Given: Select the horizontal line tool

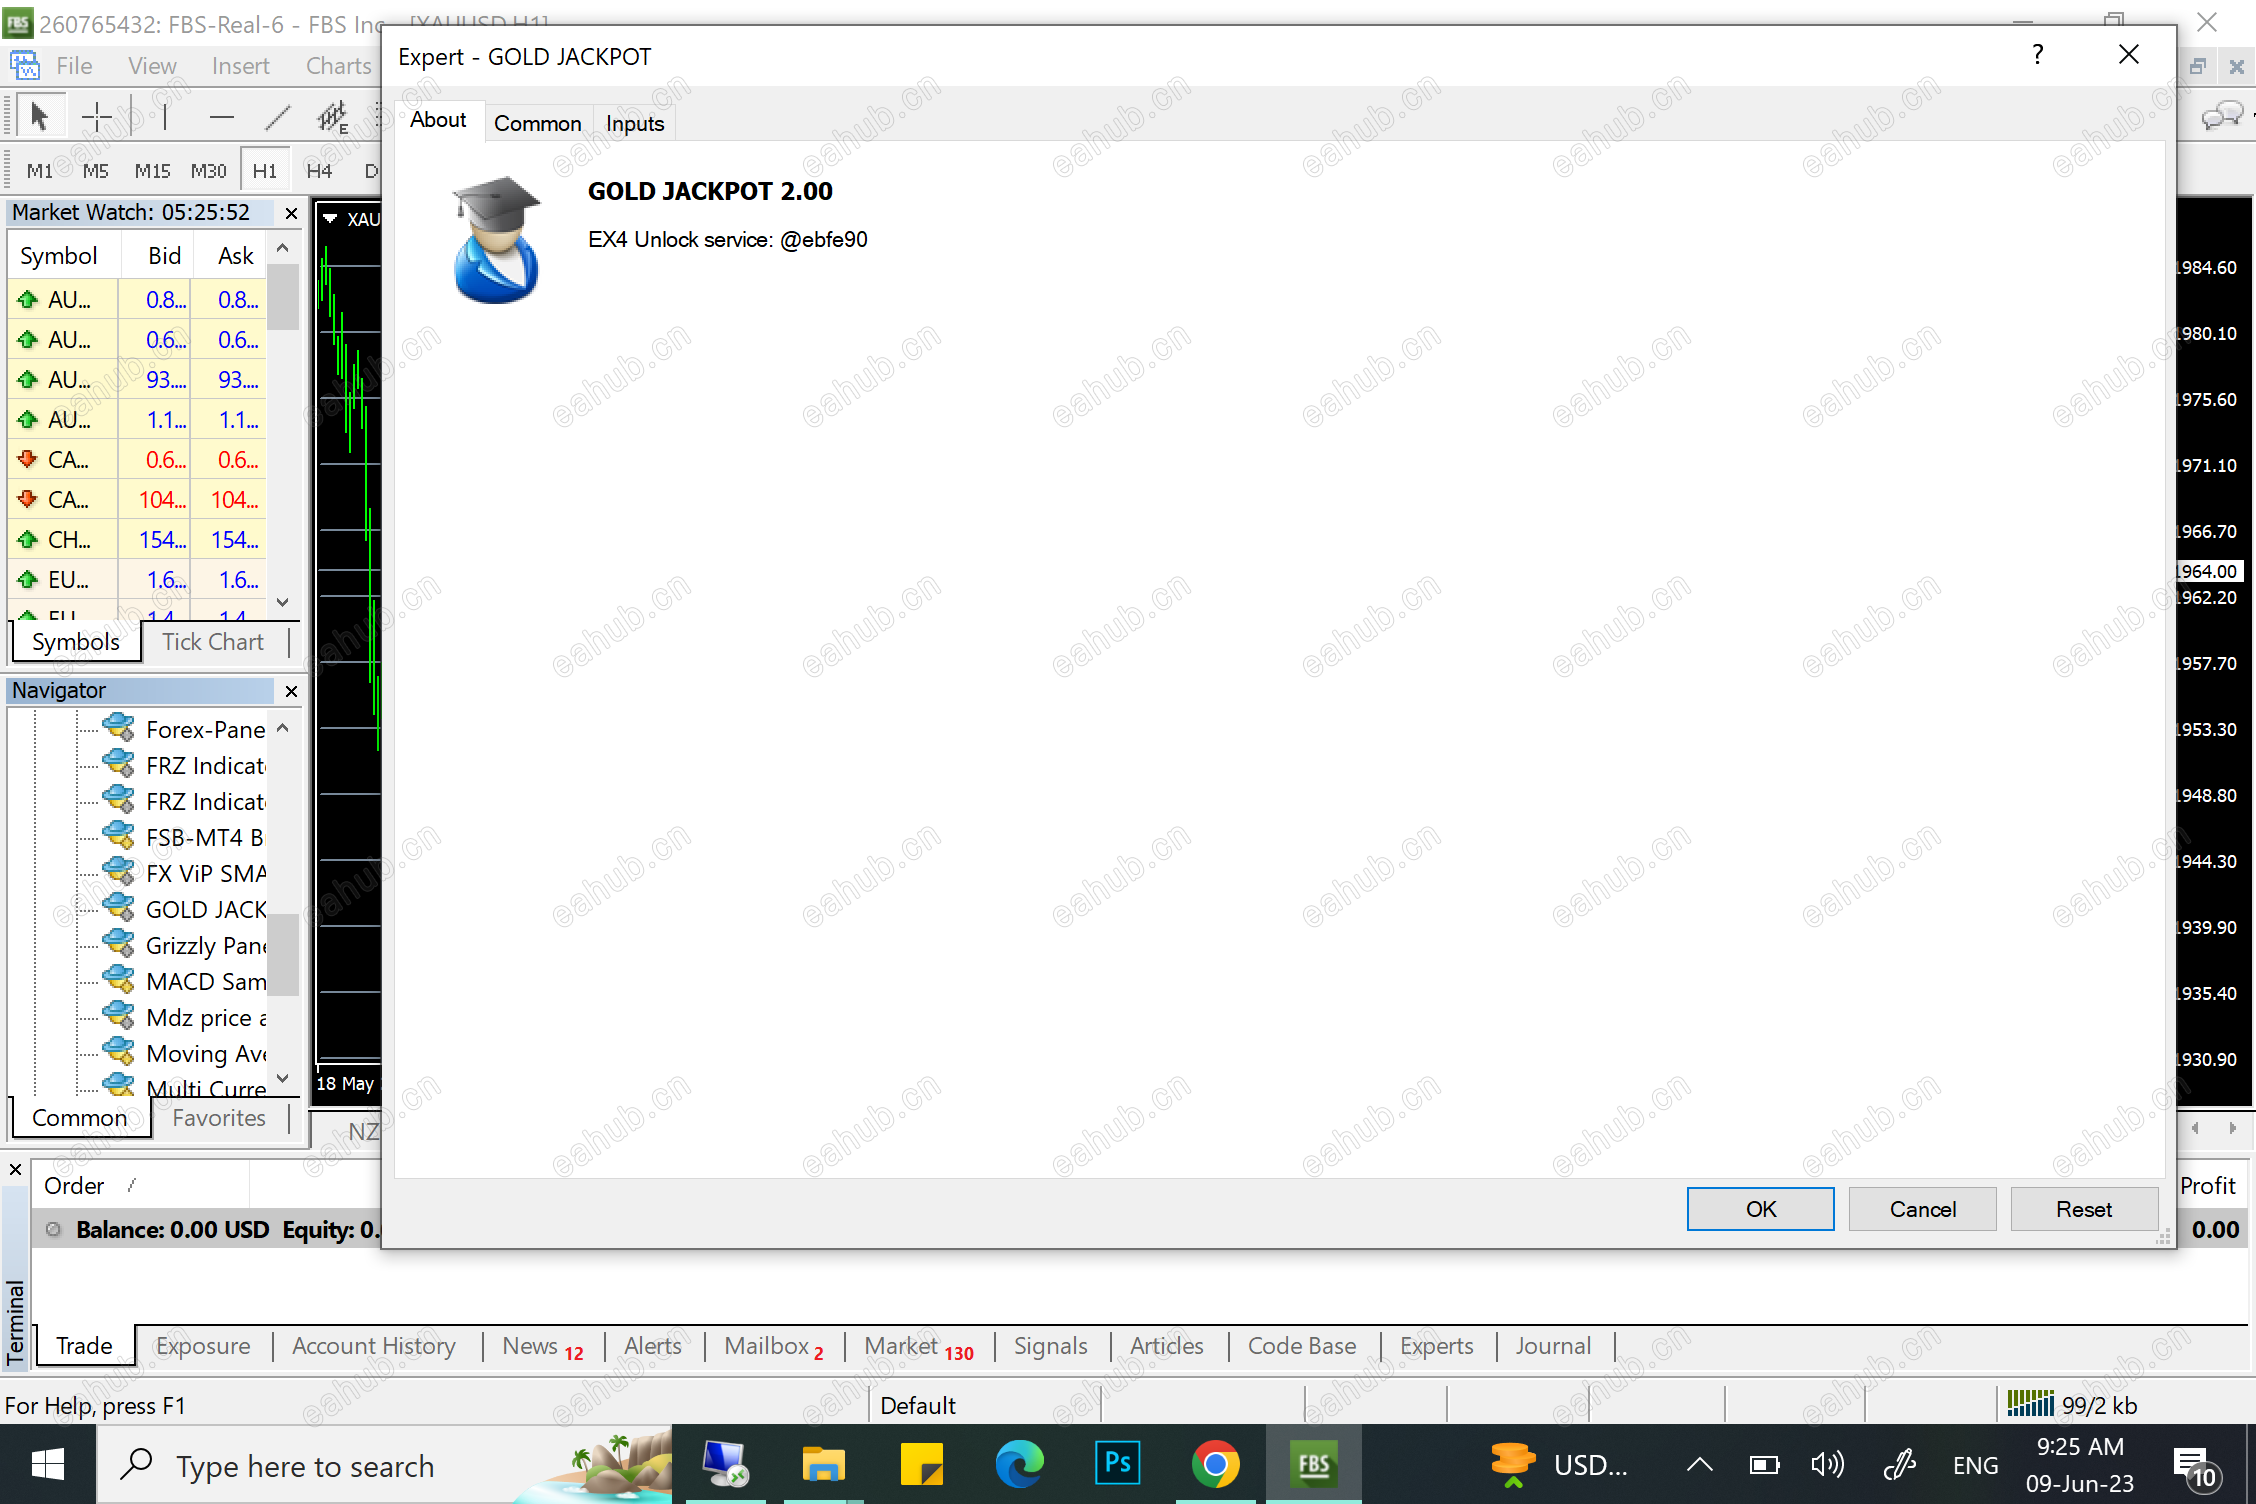Looking at the screenshot, I should pos(222,117).
